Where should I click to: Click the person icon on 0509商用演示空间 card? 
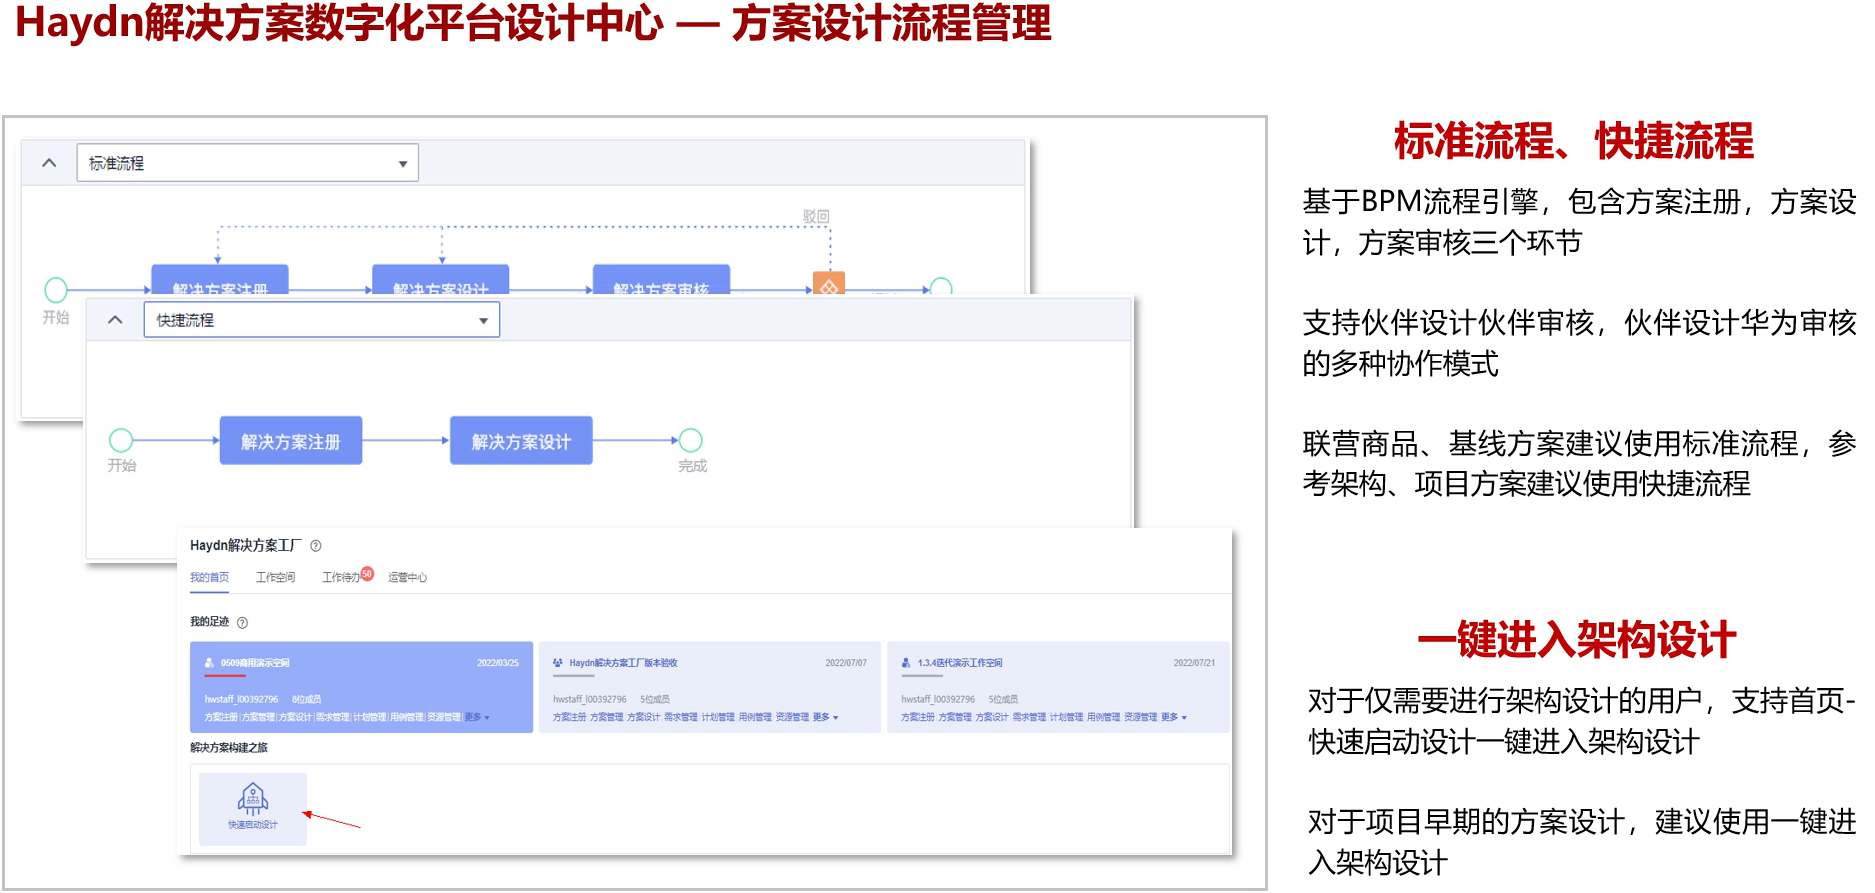[210, 663]
